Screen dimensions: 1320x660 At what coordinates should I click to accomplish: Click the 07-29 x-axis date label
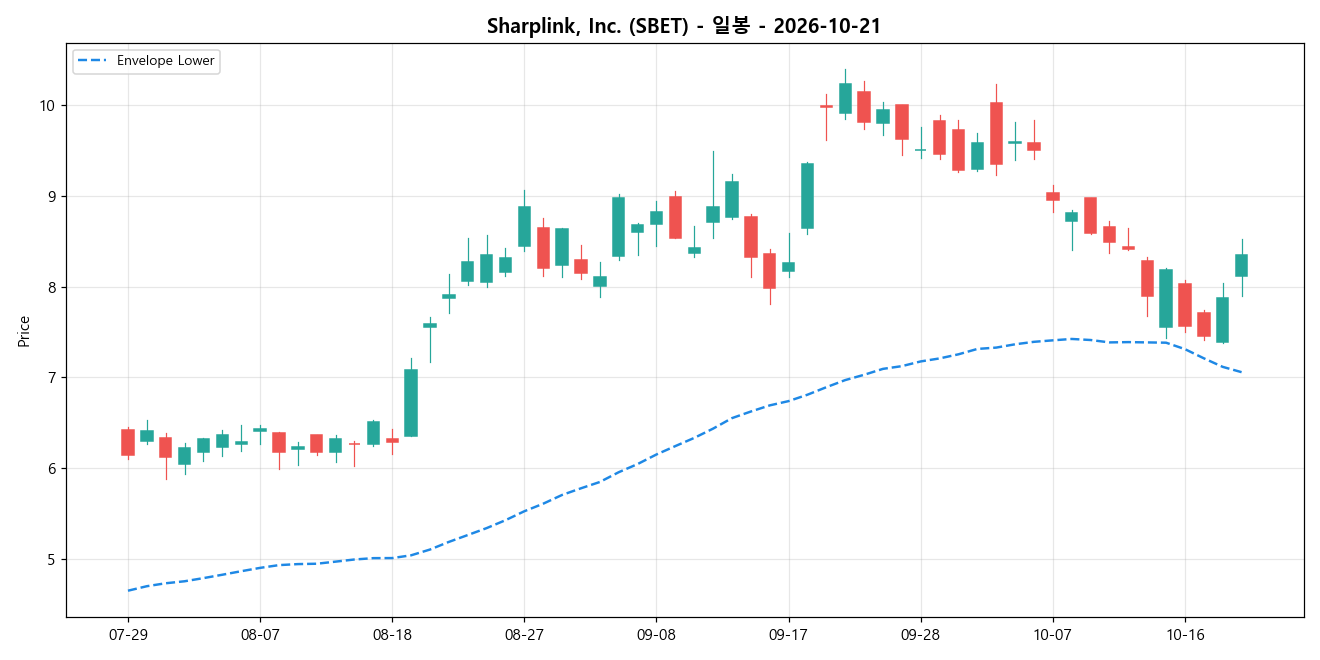(128, 634)
